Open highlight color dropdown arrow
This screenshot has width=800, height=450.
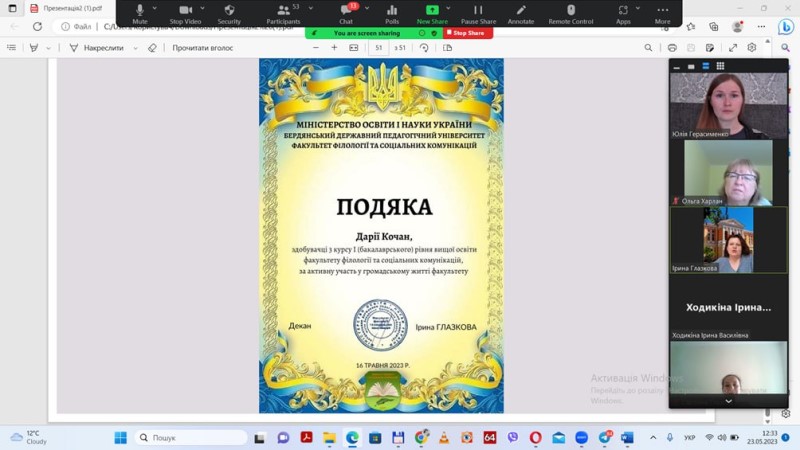pyautogui.click(x=48, y=48)
